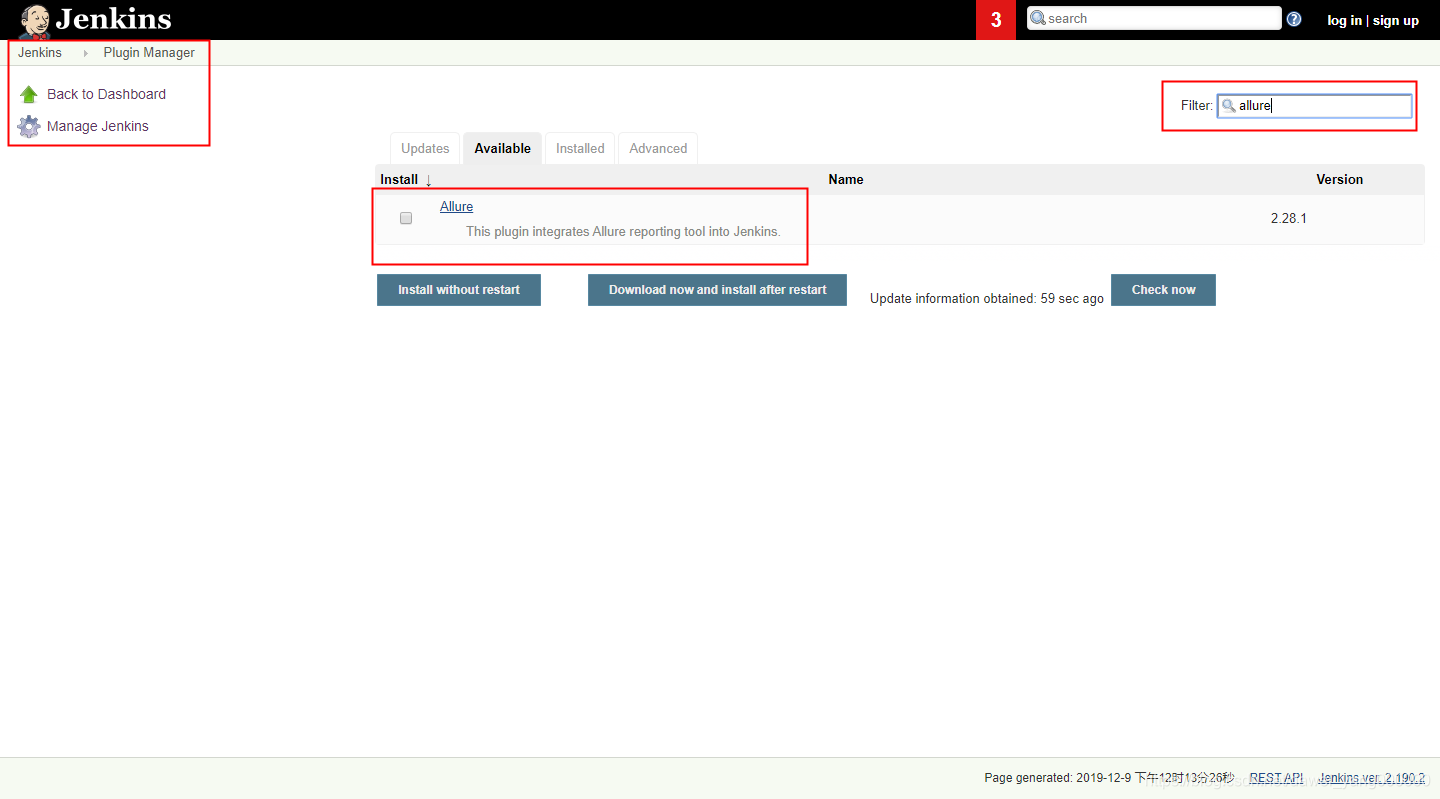Click the log in link
Image resolution: width=1440 pixels, height=799 pixels.
coord(1344,20)
